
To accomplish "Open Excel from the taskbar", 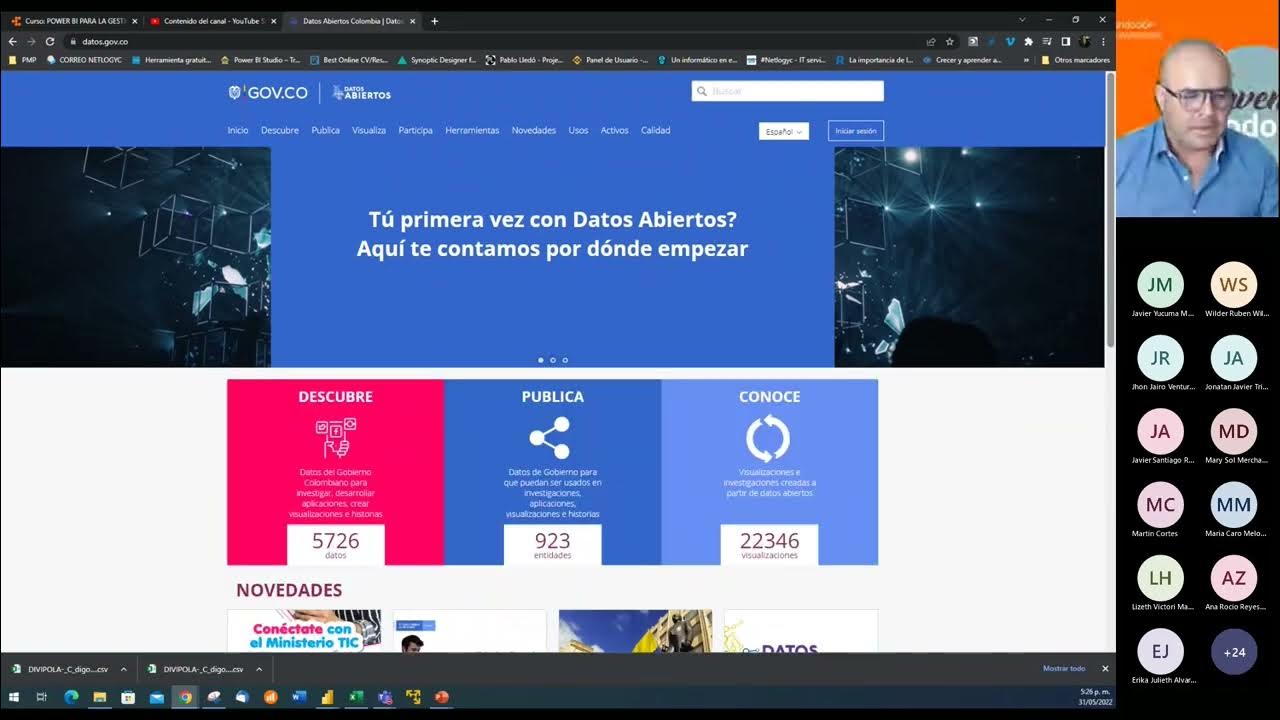I will click(356, 697).
